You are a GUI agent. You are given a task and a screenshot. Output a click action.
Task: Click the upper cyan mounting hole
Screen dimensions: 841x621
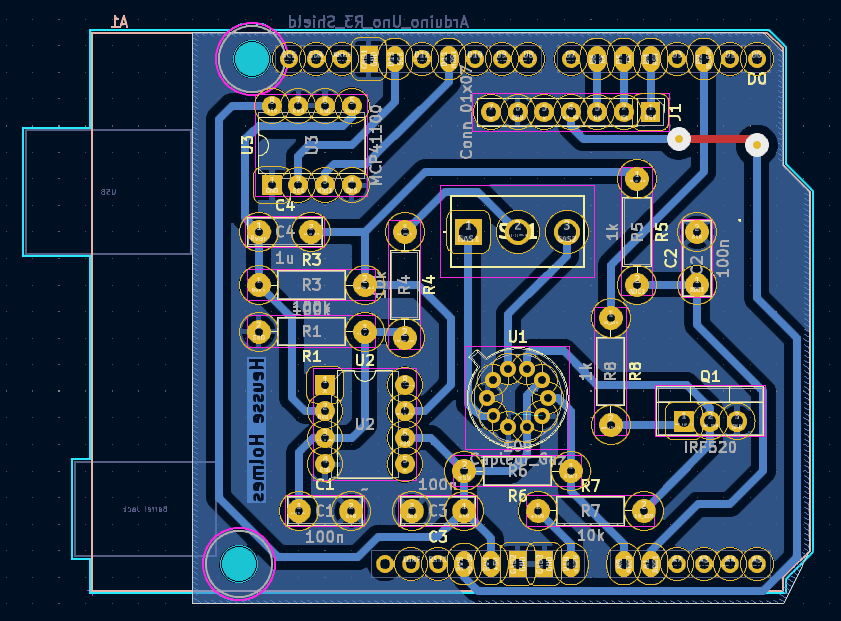[252, 58]
